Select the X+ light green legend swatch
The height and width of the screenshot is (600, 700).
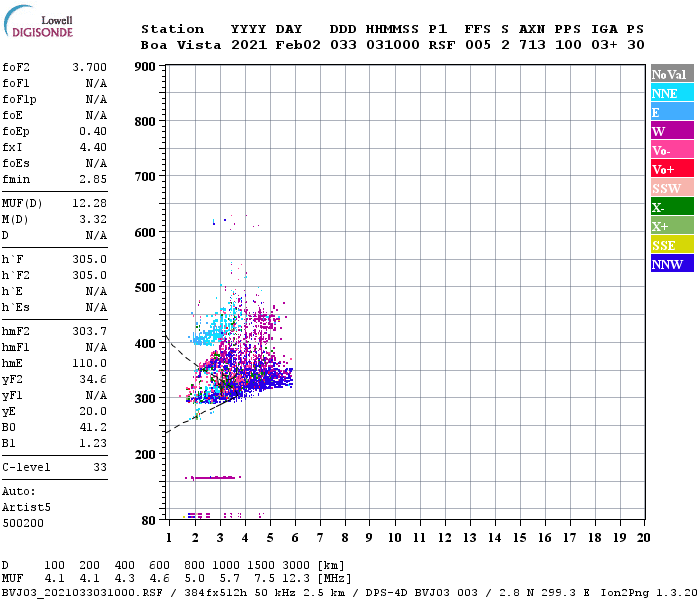coord(672,226)
